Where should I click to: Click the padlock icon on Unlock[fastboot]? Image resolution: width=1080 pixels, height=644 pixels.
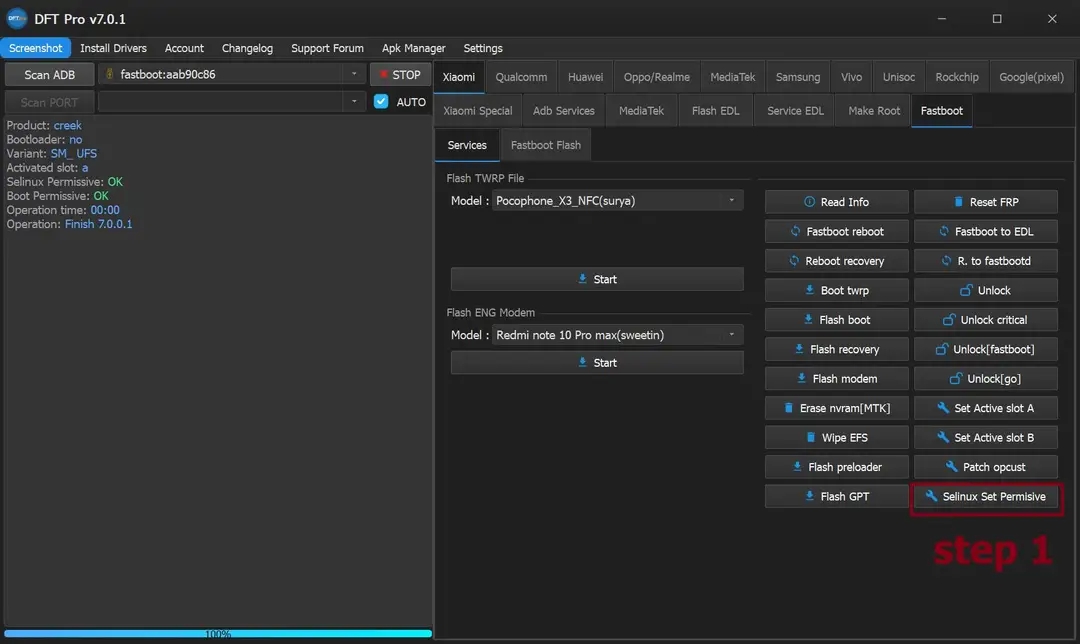tap(942, 349)
